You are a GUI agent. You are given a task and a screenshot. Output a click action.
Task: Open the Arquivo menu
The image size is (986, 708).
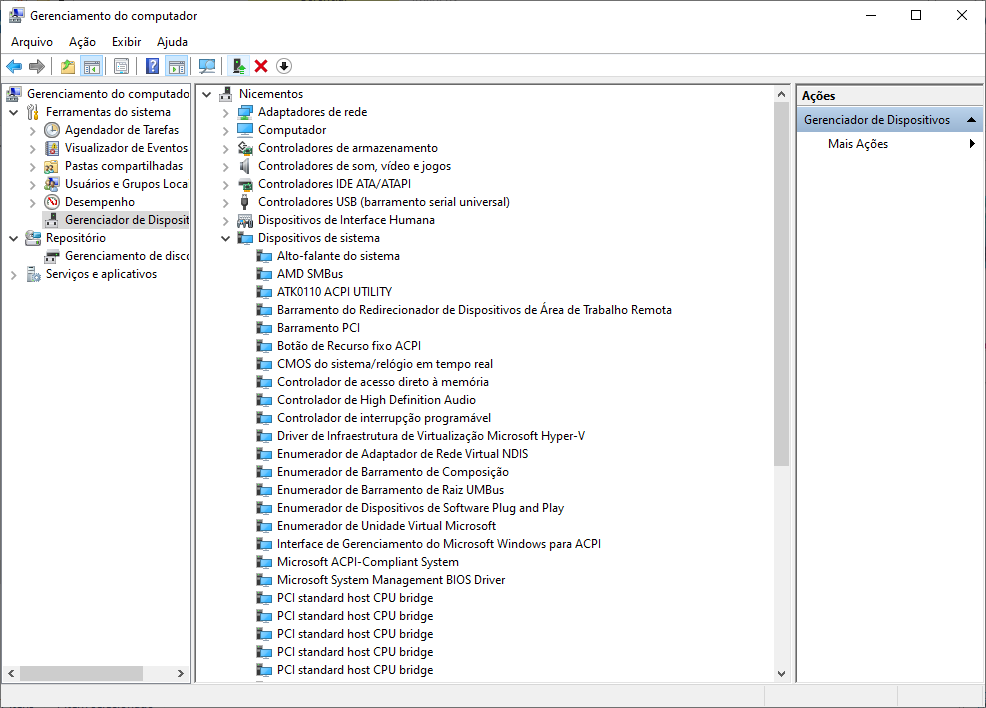(32, 41)
